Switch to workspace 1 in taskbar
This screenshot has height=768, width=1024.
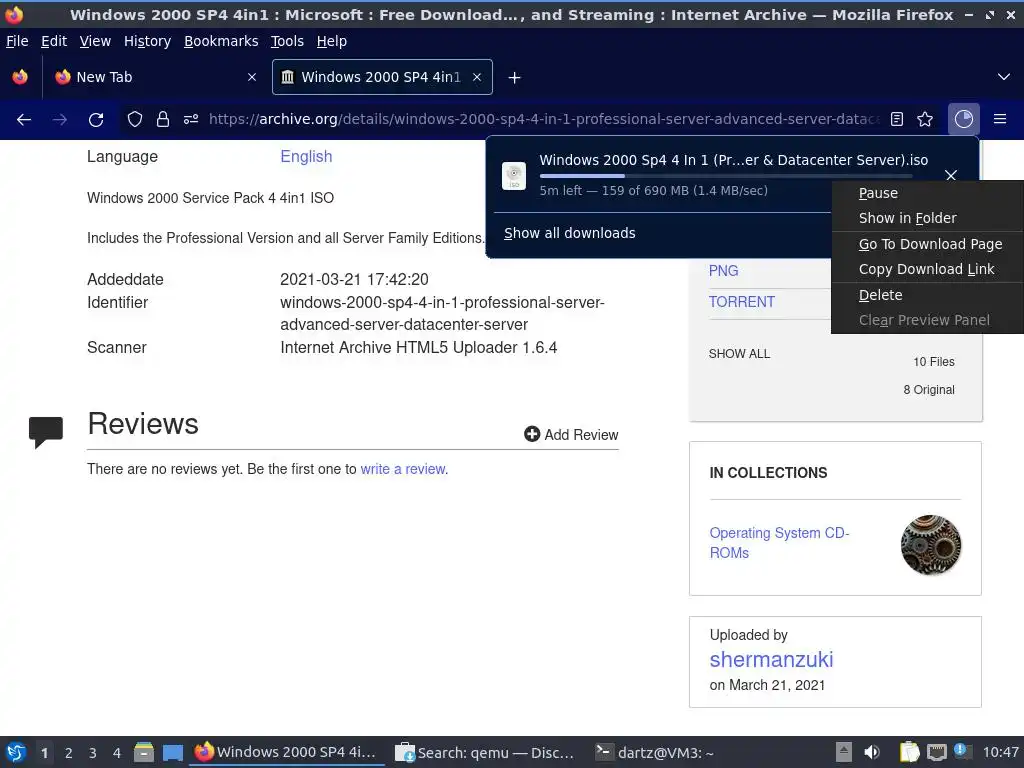click(x=44, y=753)
